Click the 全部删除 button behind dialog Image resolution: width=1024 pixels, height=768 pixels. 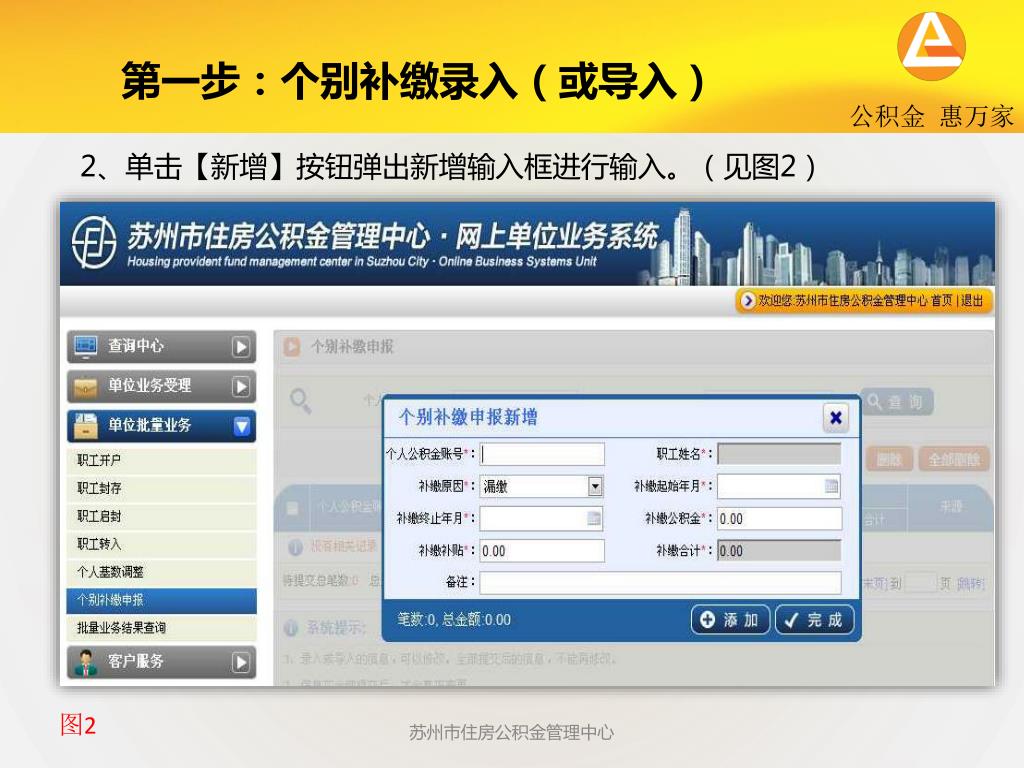point(953,460)
